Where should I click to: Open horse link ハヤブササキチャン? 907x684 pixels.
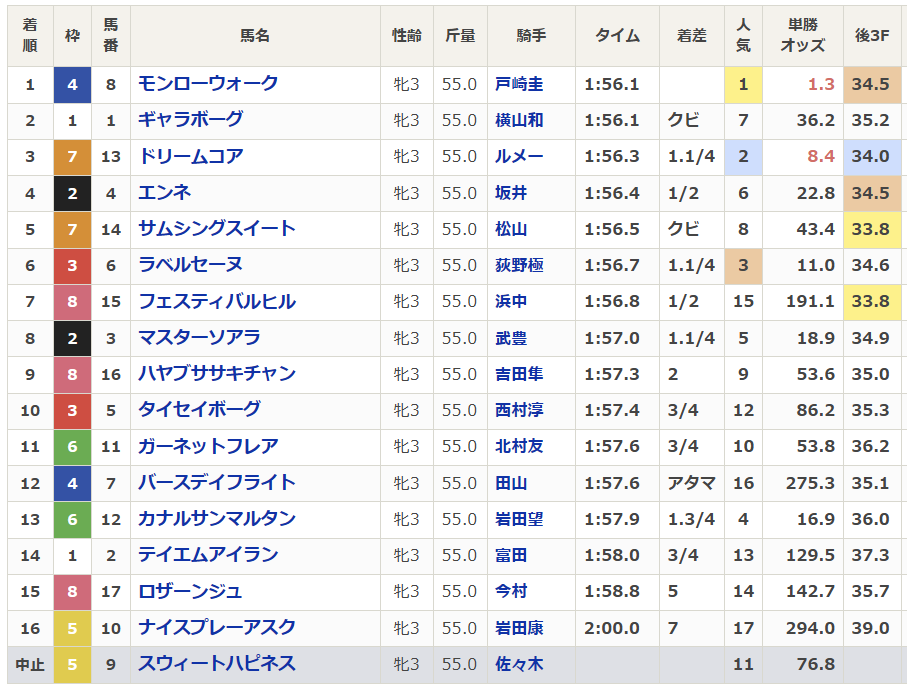click(217, 374)
